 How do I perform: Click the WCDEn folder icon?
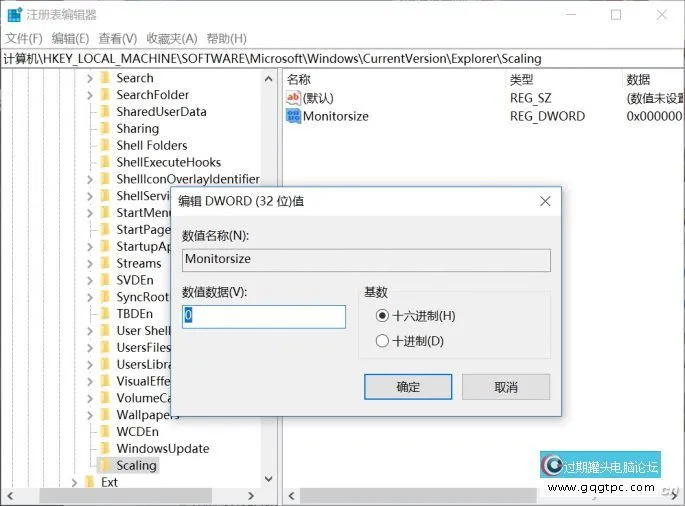point(105,432)
